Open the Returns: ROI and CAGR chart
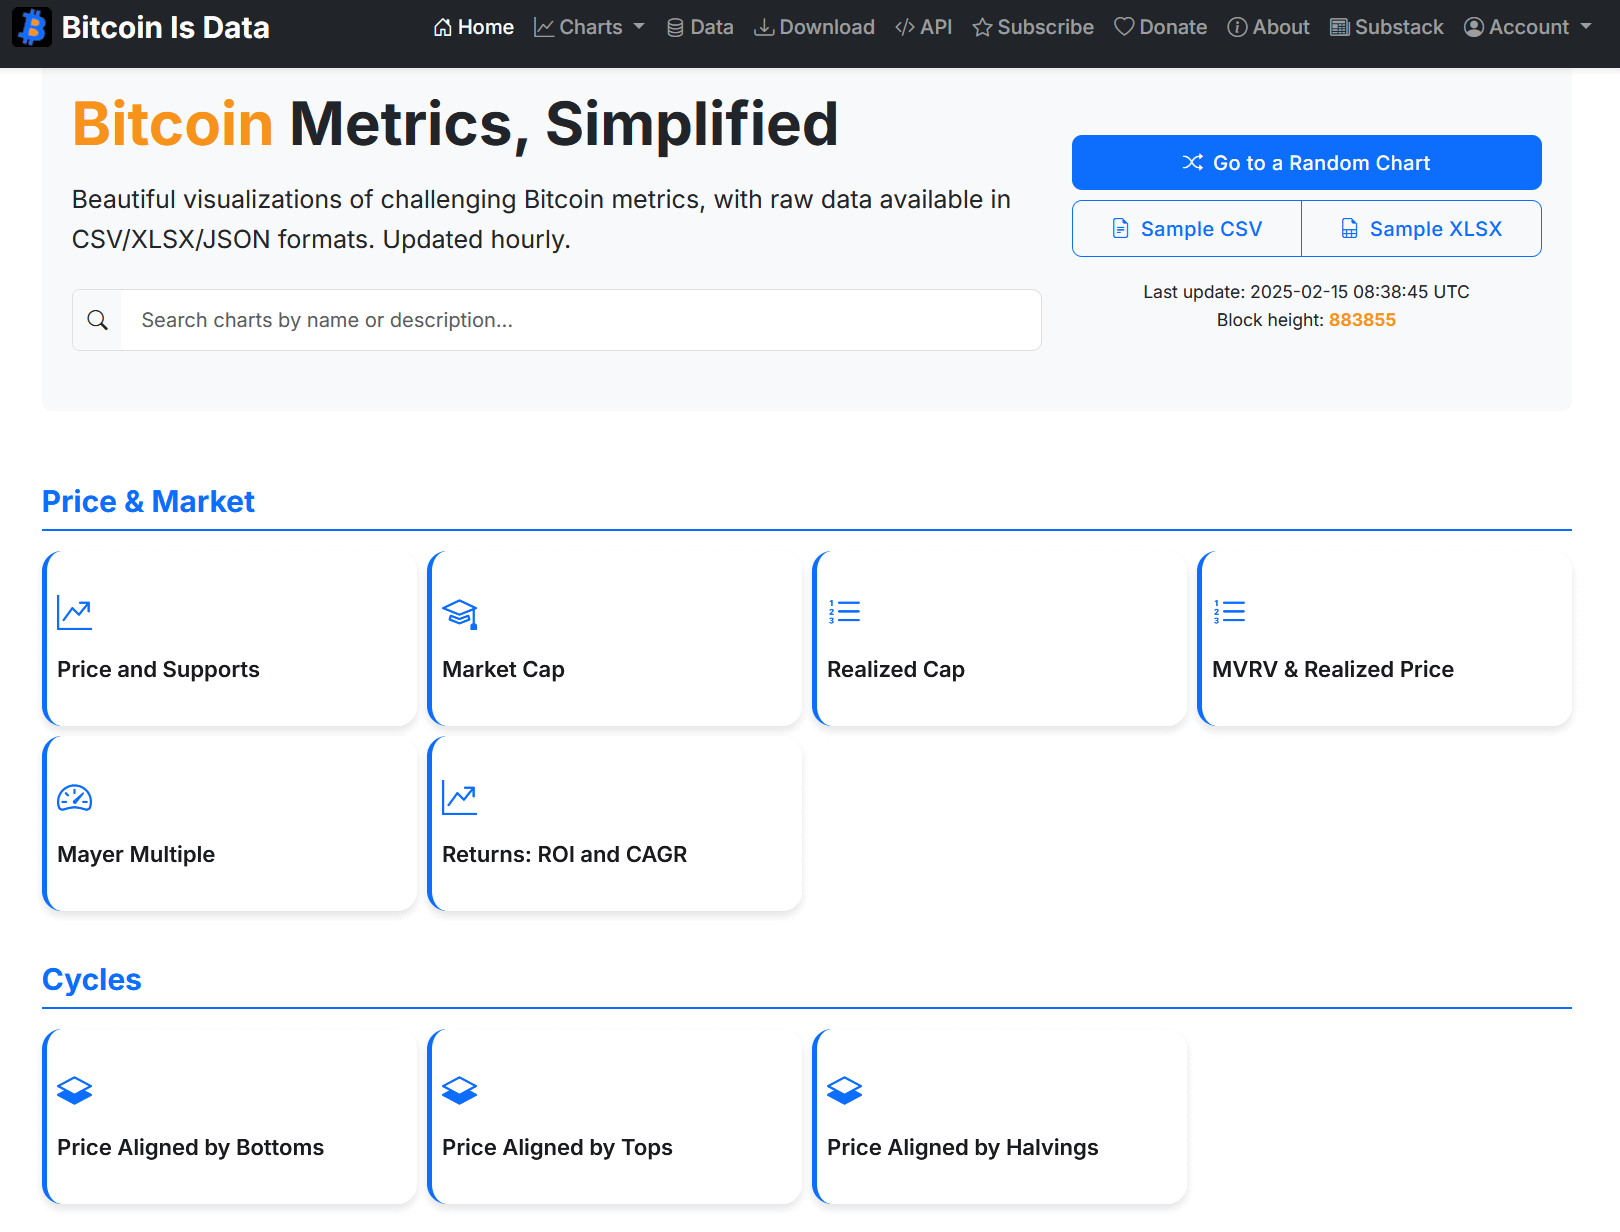Viewport: 1620px width, 1232px height. click(x=615, y=823)
